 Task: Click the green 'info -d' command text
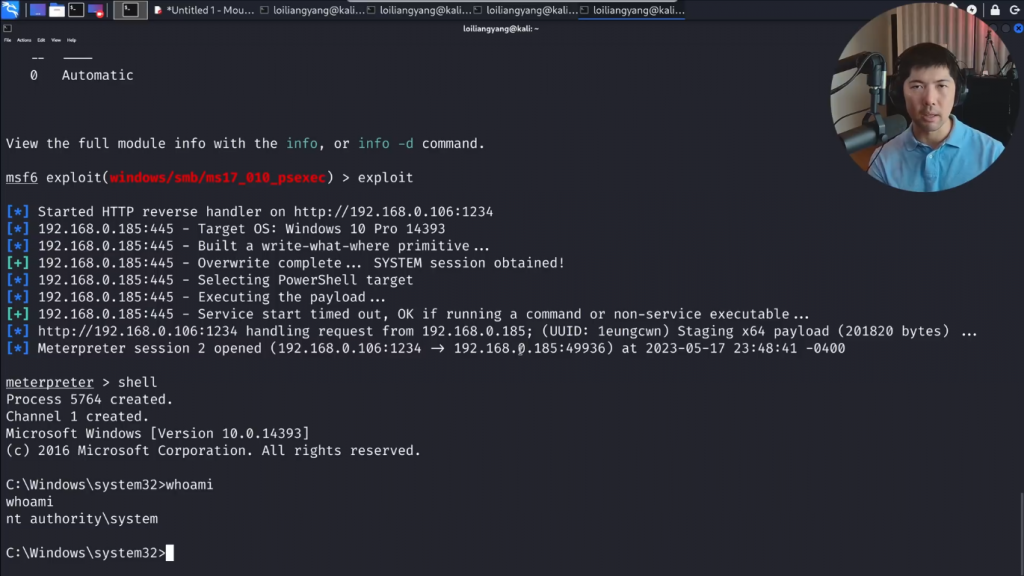[385, 144]
